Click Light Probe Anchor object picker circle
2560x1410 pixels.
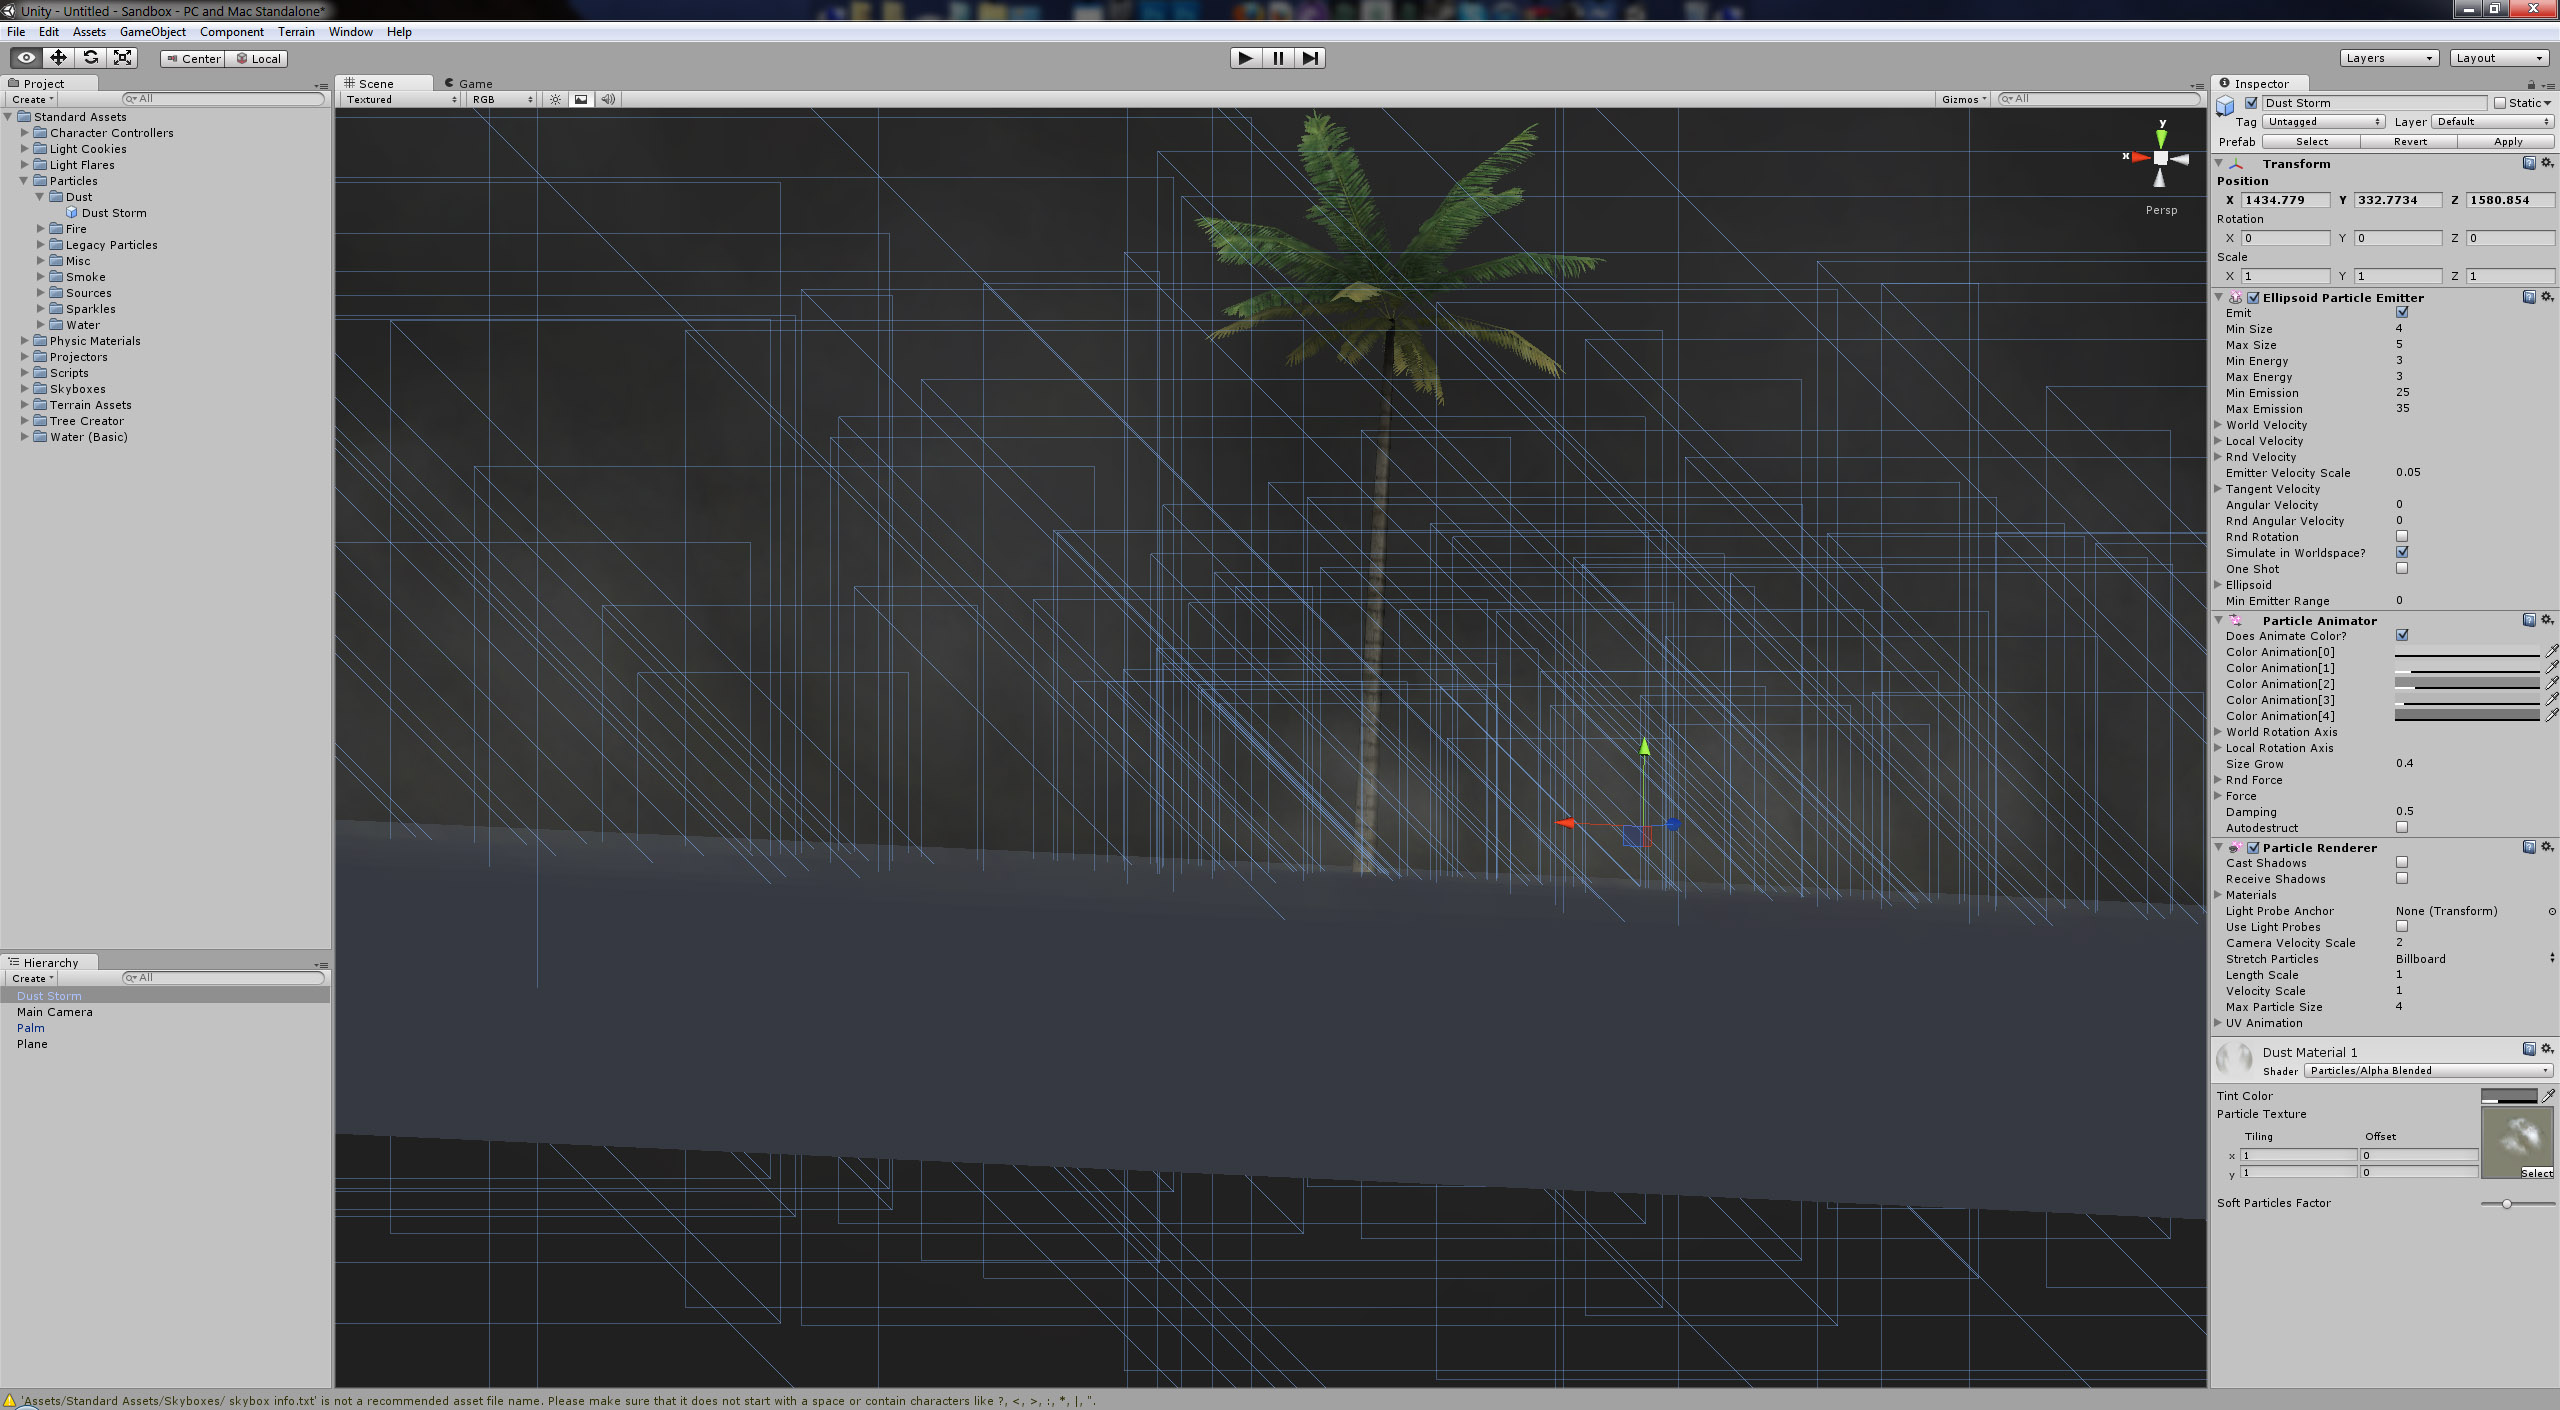2551,911
